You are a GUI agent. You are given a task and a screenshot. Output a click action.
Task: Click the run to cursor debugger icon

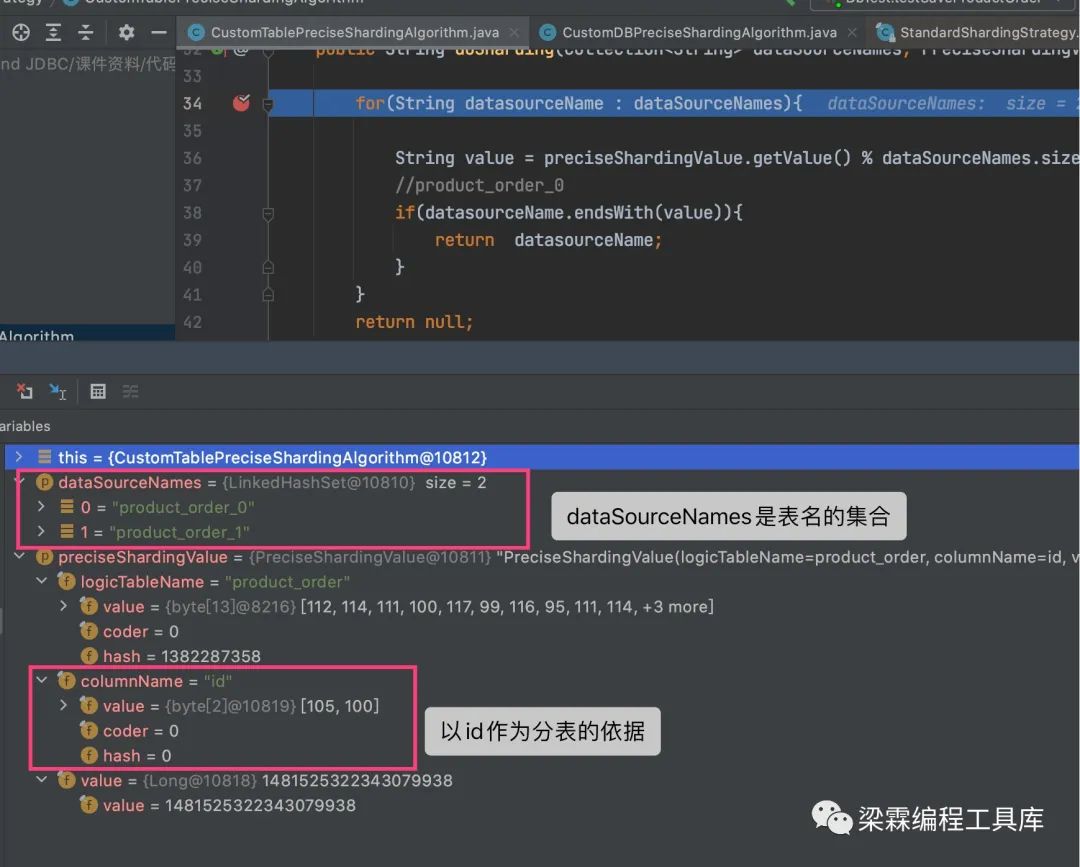point(58,391)
